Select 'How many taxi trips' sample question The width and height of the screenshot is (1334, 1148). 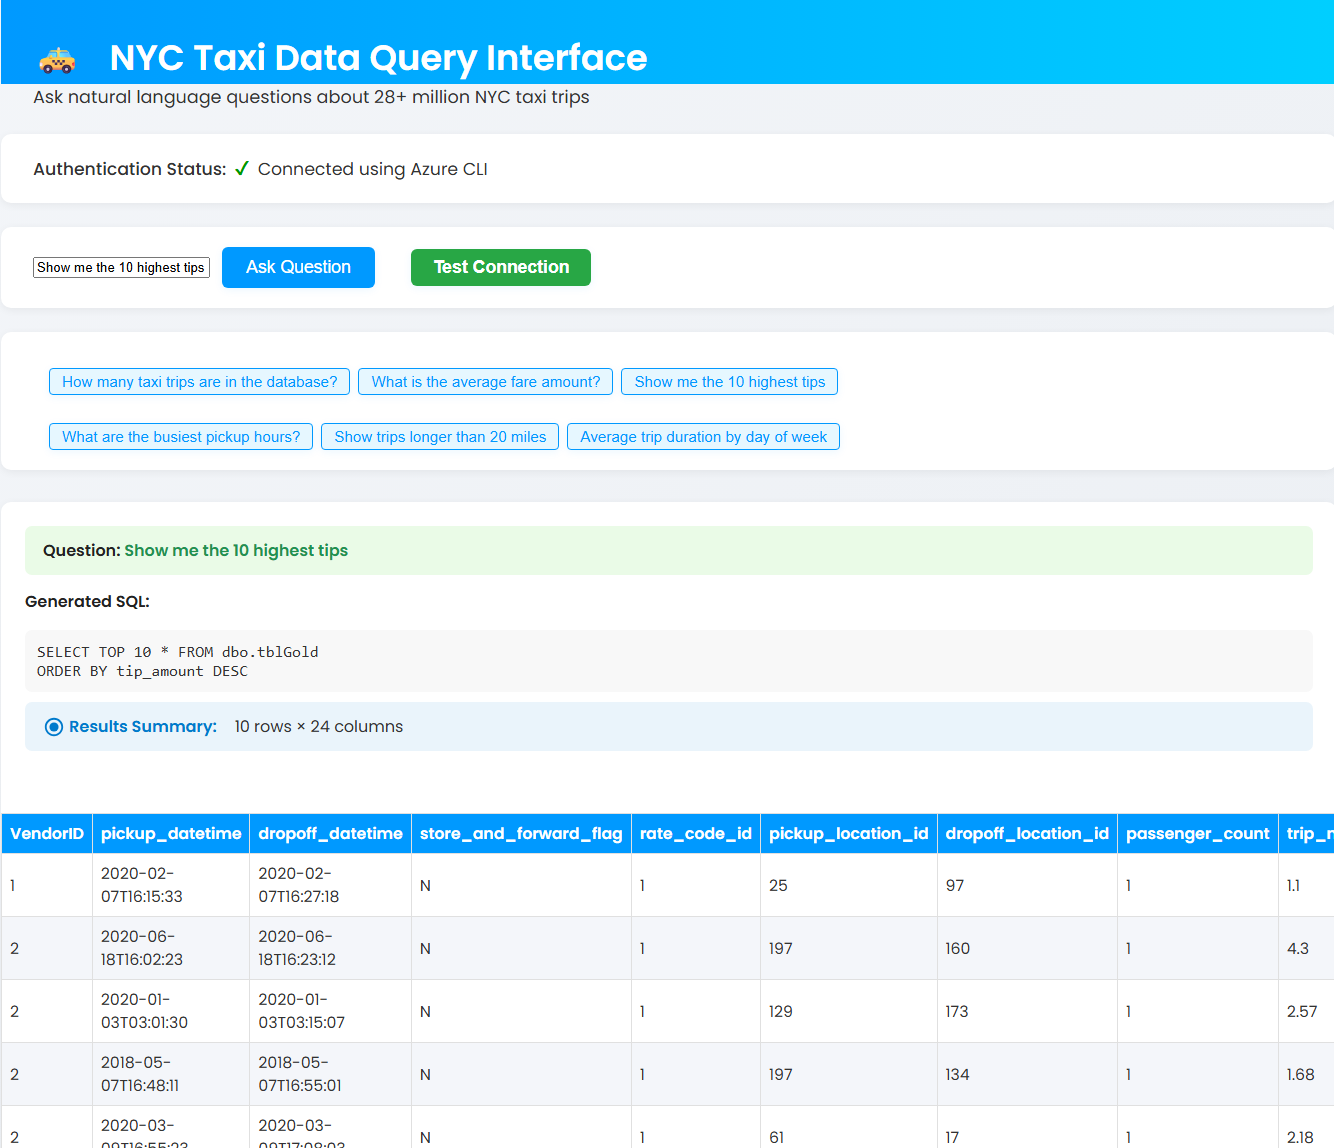[x=199, y=382]
